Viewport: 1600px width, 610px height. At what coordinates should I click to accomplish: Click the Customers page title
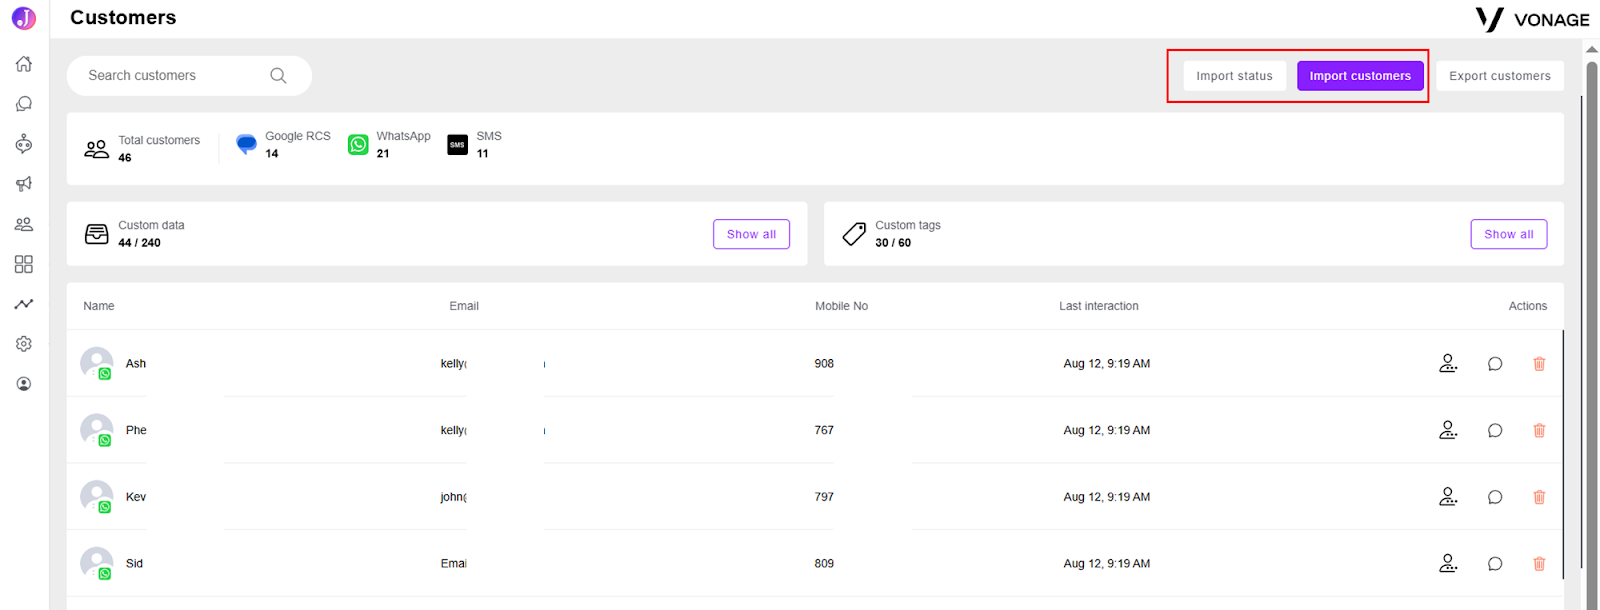pos(123,18)
